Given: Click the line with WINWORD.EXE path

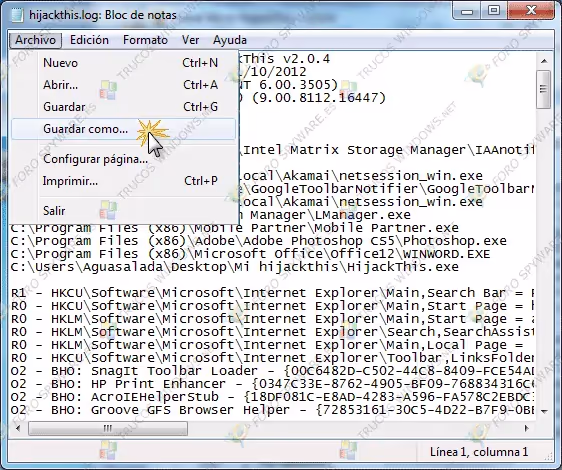Looking at the screenshot, I should (x=250, y=254).
